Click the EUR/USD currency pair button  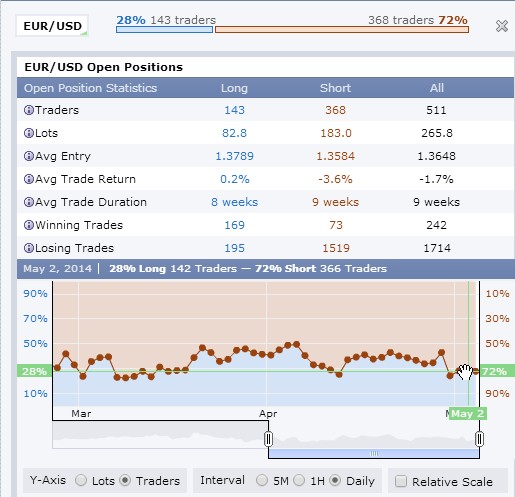[x=52, y=26]
